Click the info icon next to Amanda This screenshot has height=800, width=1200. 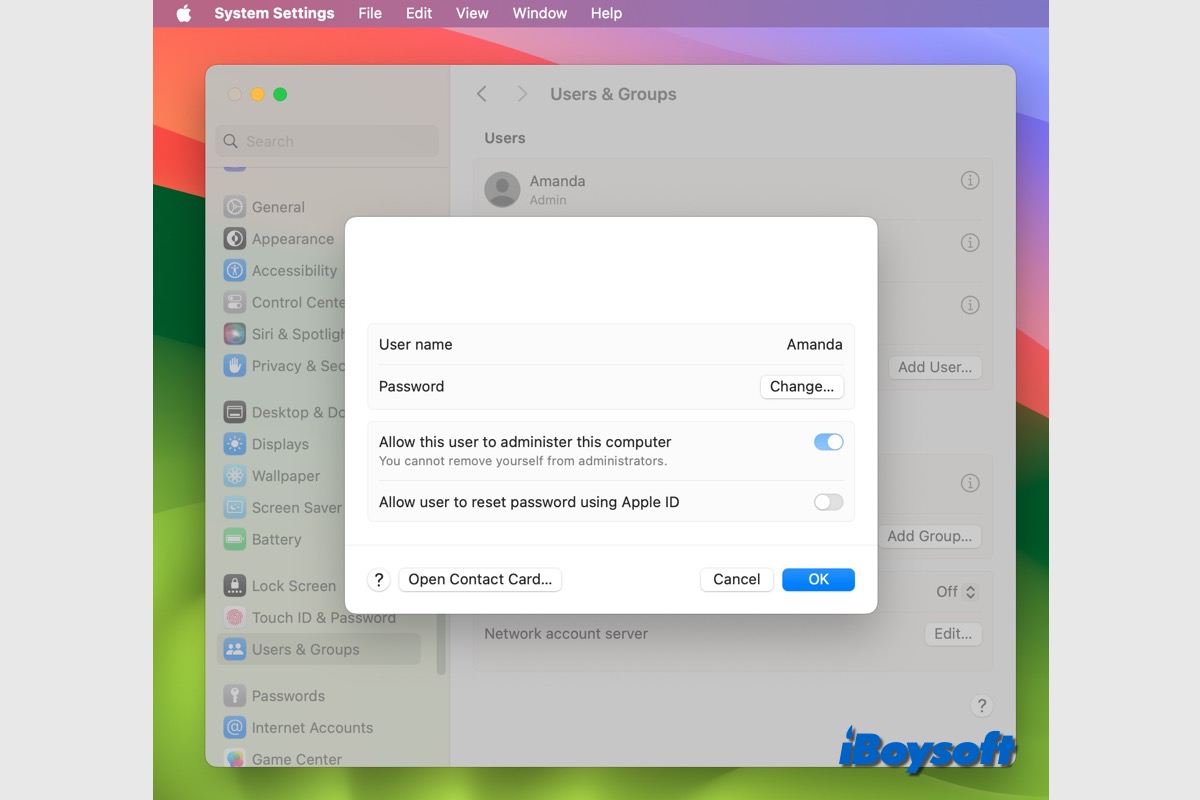pos(970,181)
